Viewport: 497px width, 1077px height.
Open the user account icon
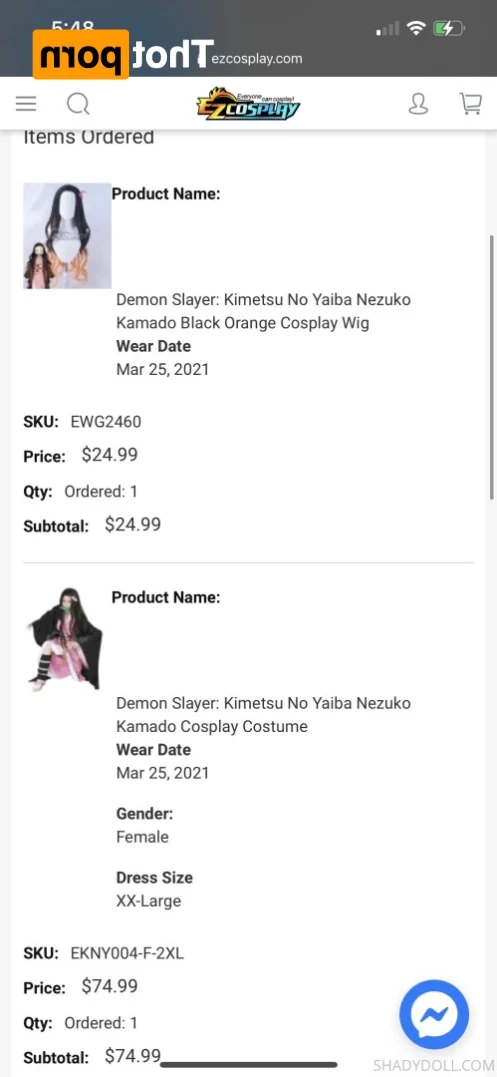(418, 104)
